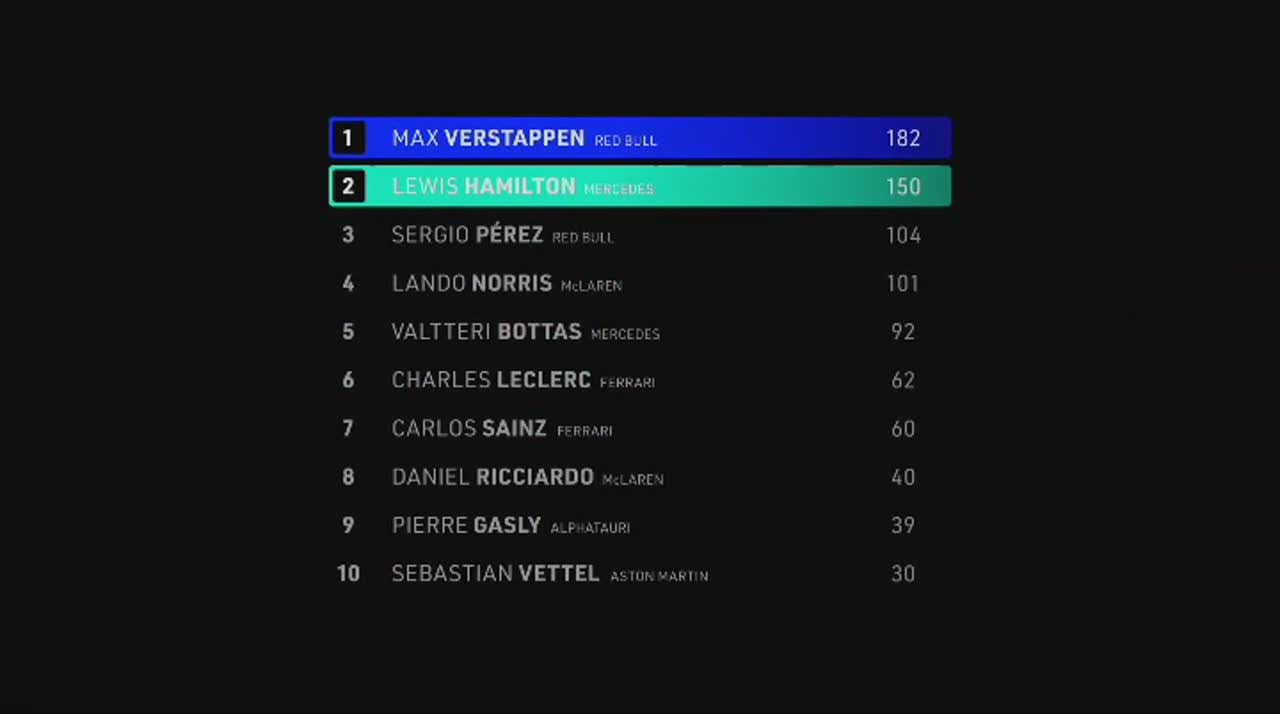Click Pierre Gasly's name

[x=466, y=525]
